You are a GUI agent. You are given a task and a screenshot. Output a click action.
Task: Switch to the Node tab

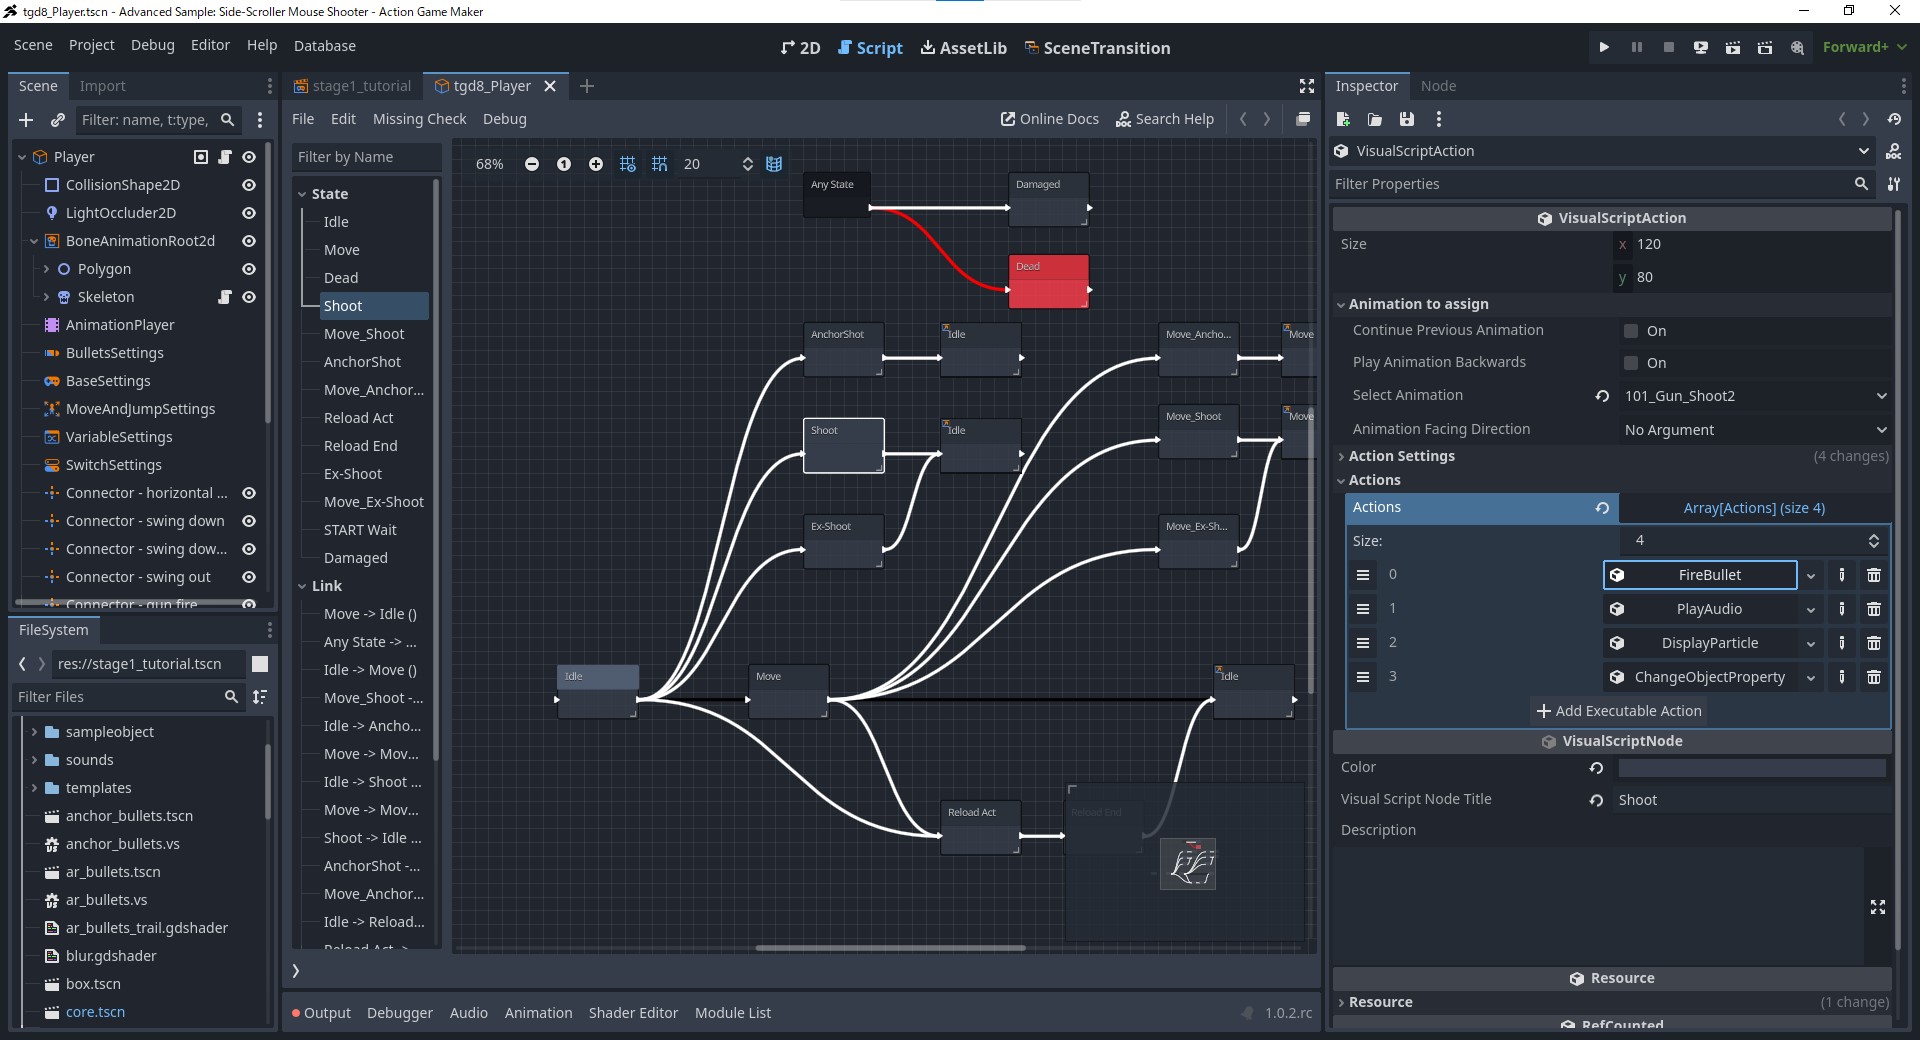pos(1438,86)
